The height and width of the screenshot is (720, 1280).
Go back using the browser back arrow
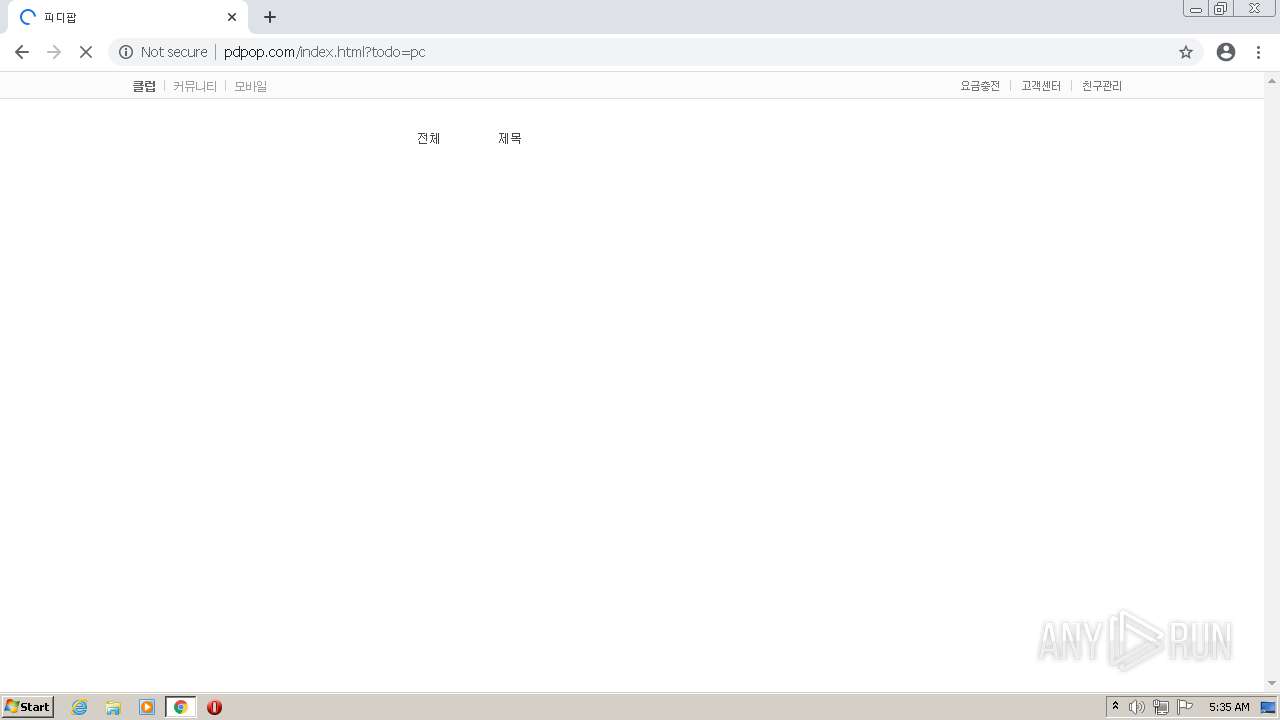22,52
